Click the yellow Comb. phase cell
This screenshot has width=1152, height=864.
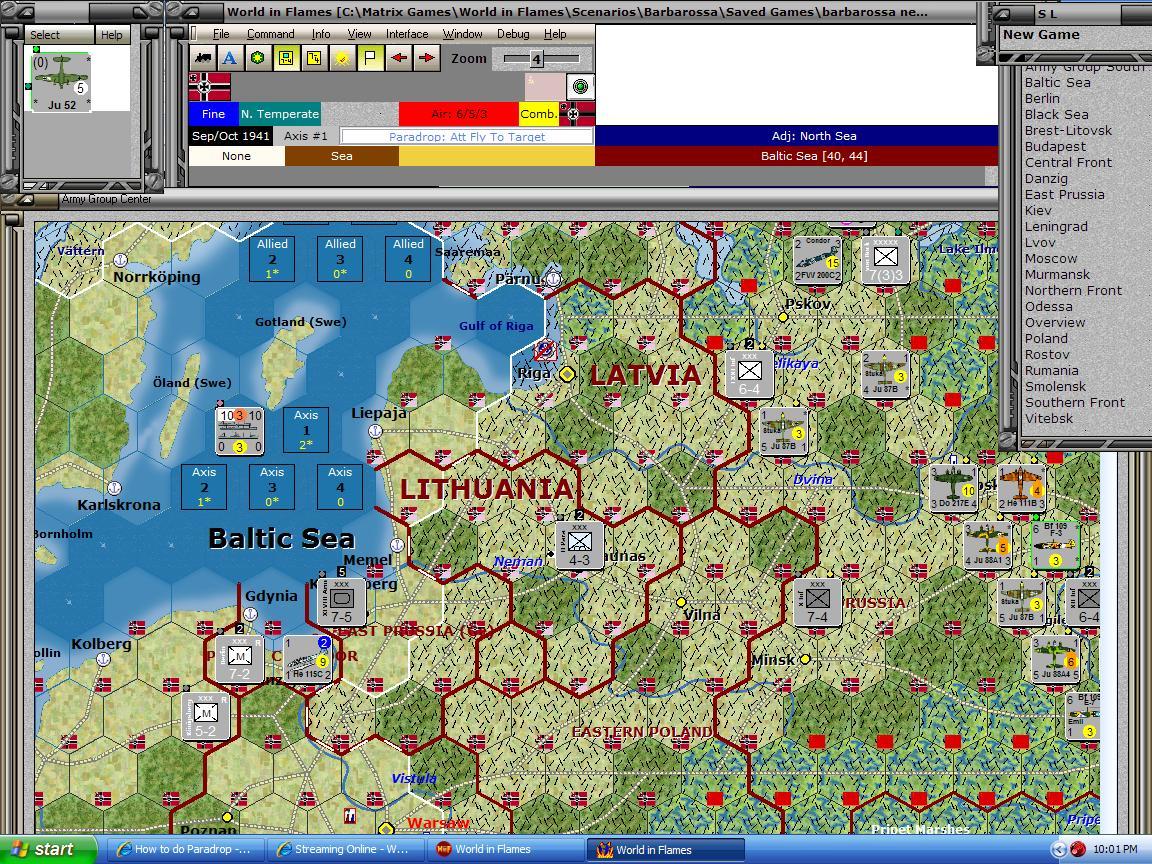(539, 114)
